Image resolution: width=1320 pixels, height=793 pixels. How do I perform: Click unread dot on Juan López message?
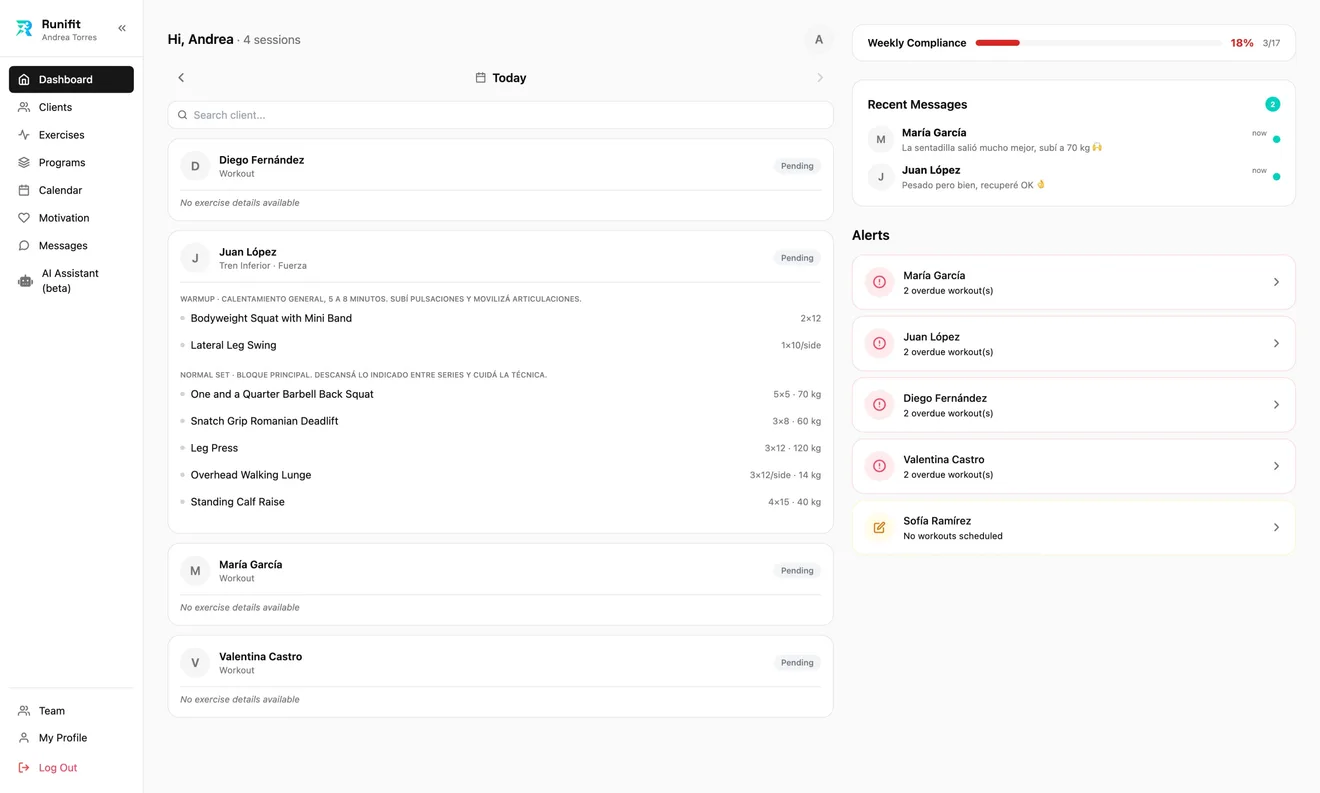(x=1276, y=177)
